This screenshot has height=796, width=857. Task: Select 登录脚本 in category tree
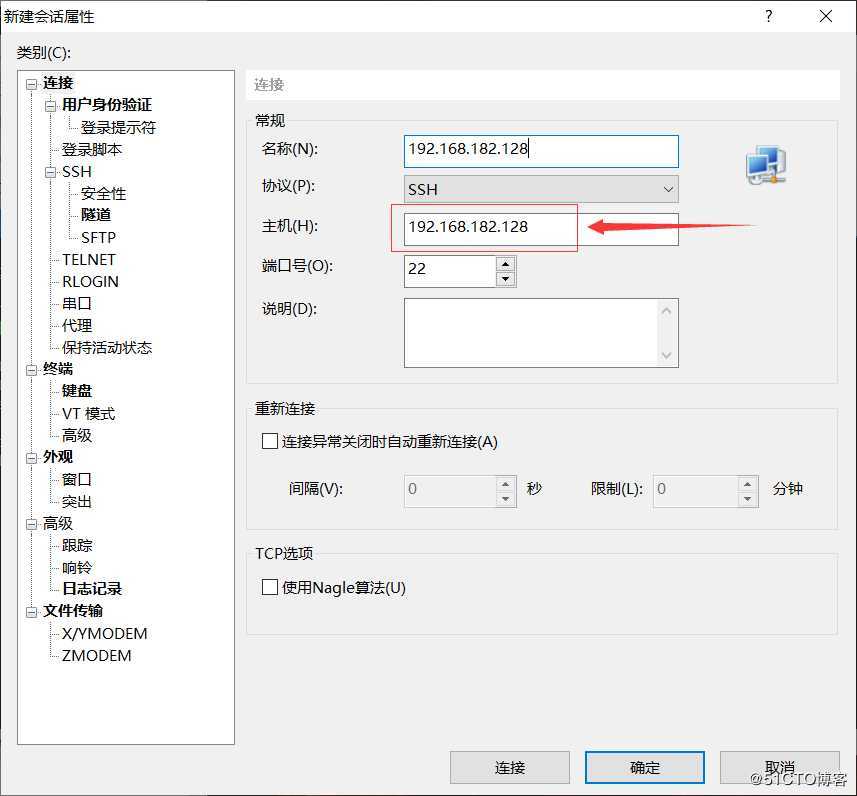(x=92, y=149)
